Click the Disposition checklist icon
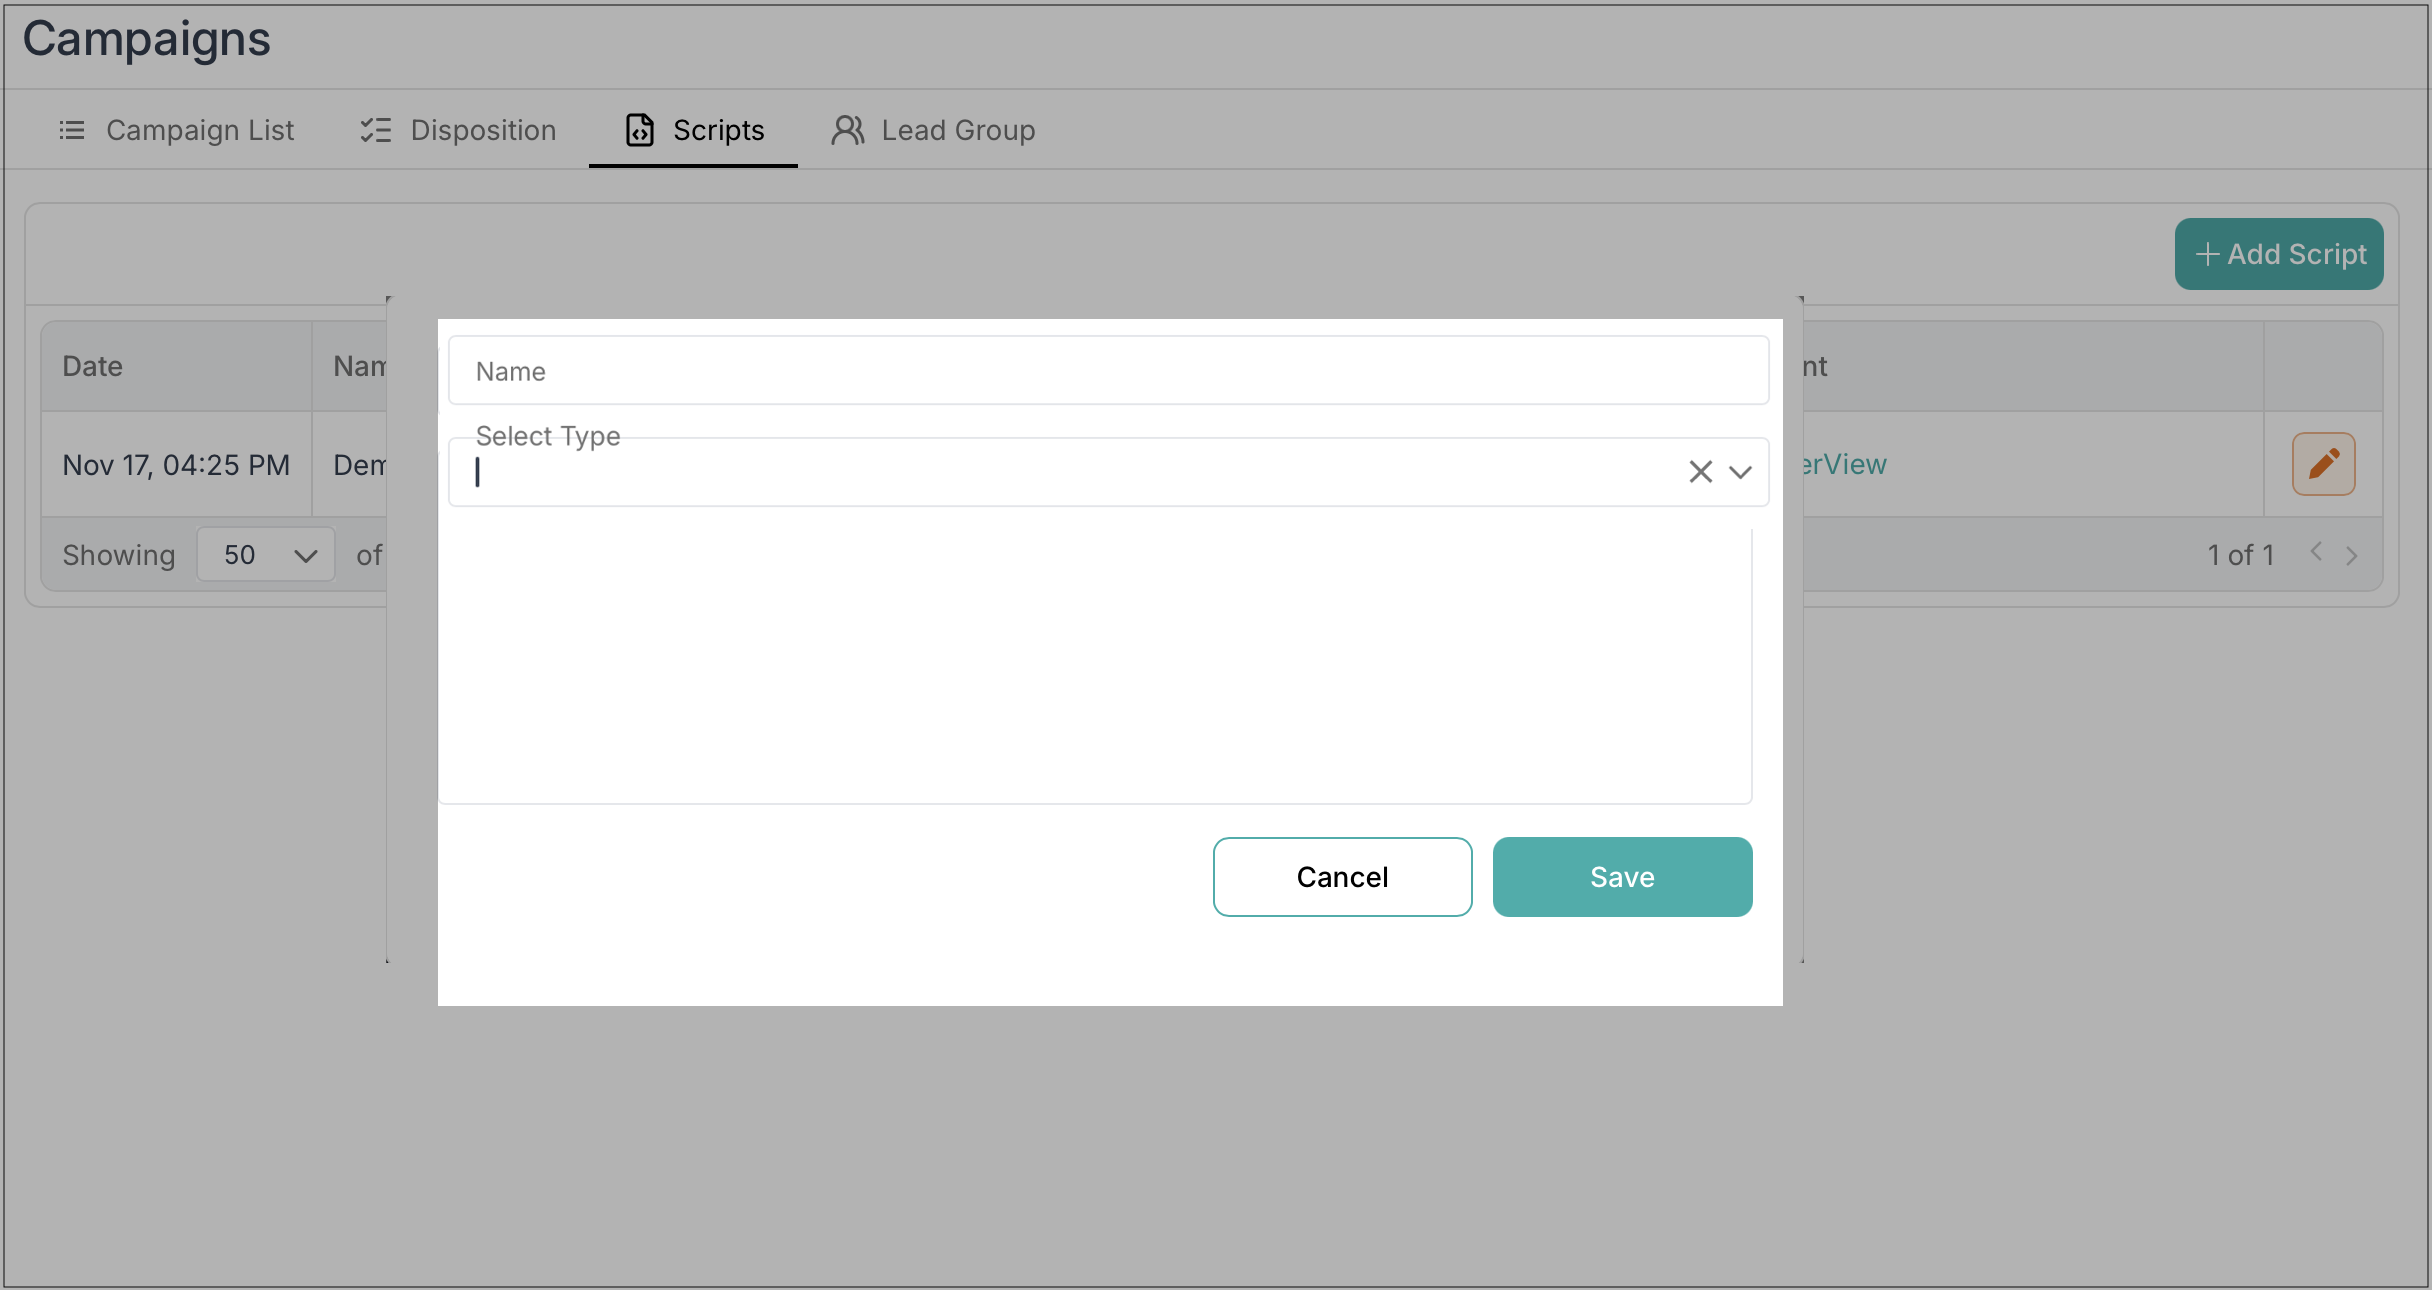Screen dimensions: 2432x1290 pyautogui.click(x=376, y=130)
